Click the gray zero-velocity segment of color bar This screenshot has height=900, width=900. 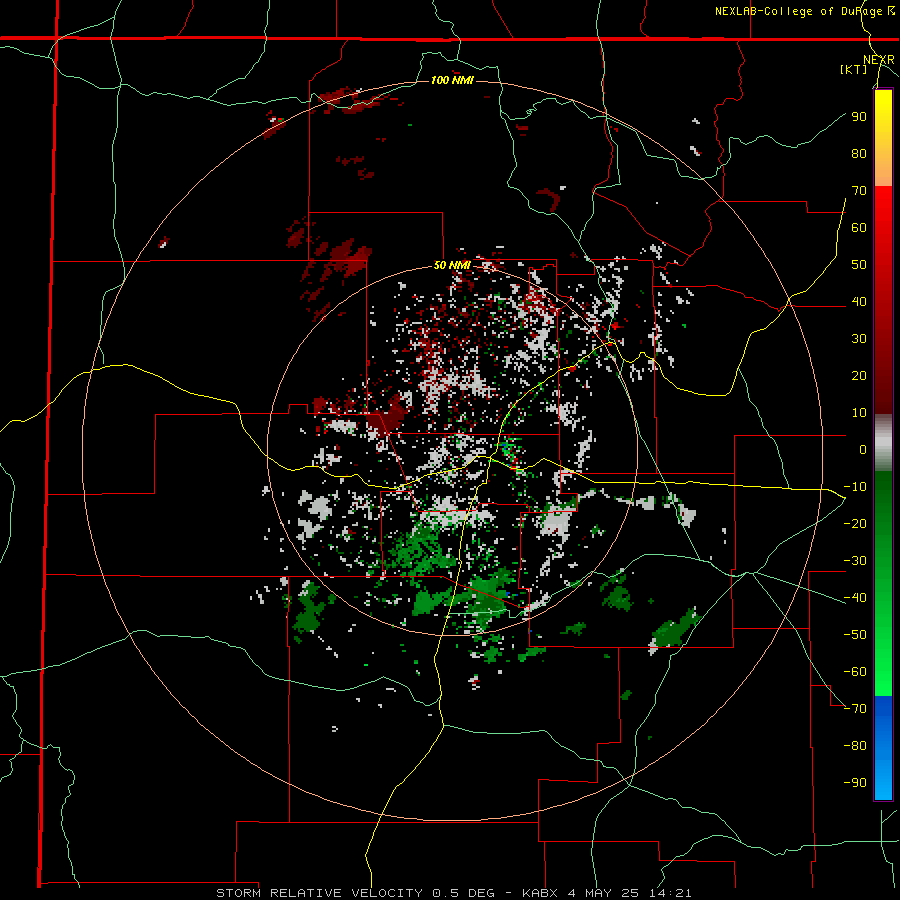click(883, 443)
